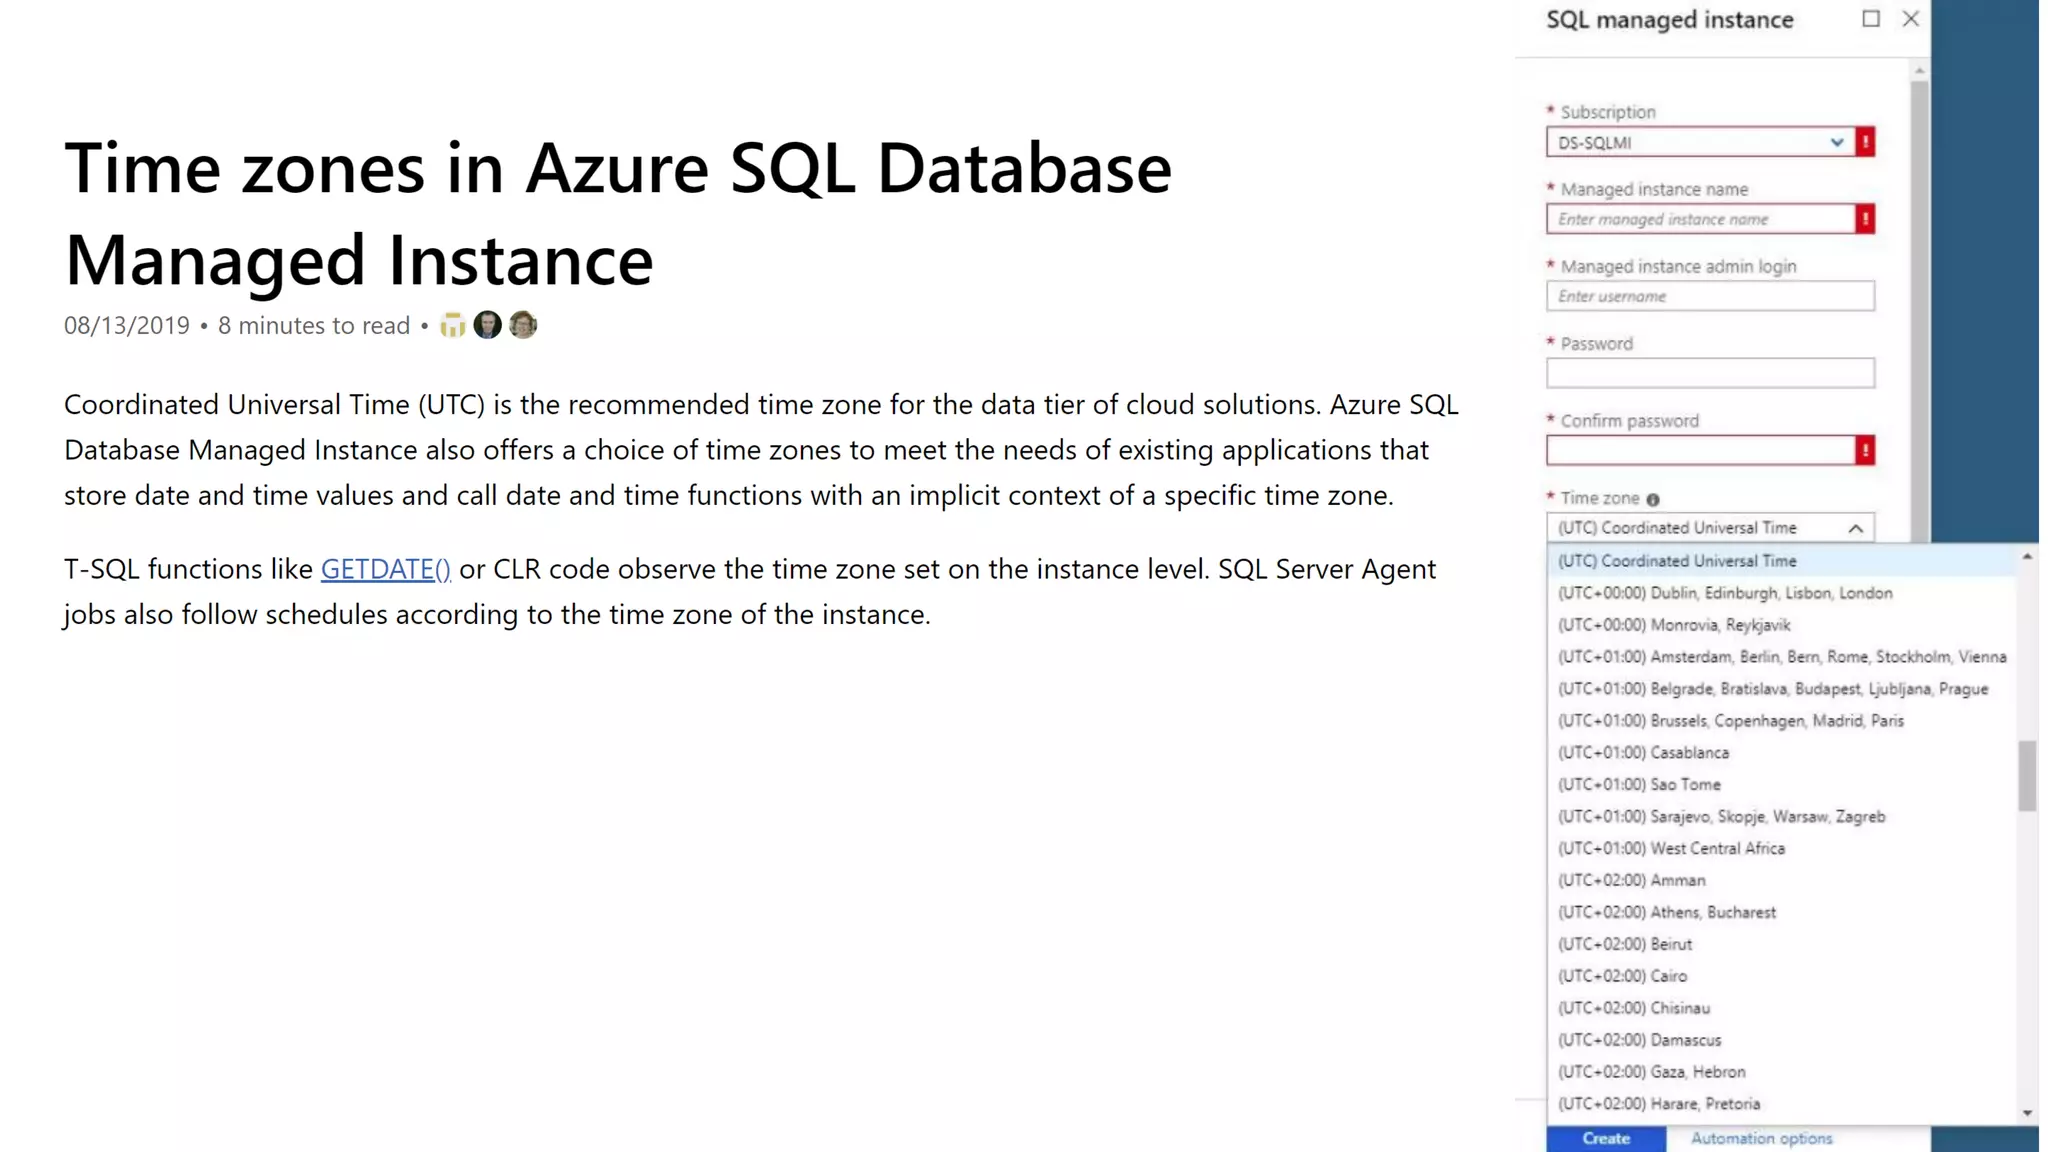This screenshot has height=1152, width=2048.
Task: Click Subscription field red error indicator
Action: pos(1865,142)
